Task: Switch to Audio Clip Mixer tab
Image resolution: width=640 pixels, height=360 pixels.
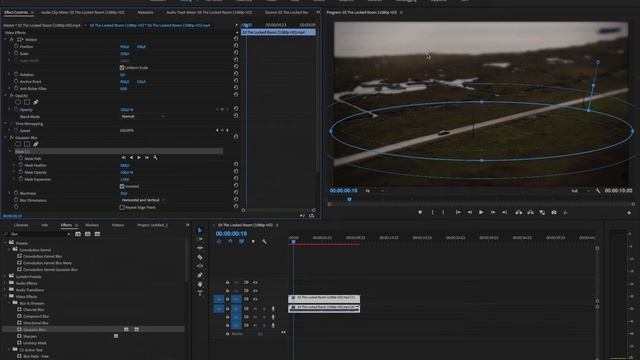Action: coord(83,12)
